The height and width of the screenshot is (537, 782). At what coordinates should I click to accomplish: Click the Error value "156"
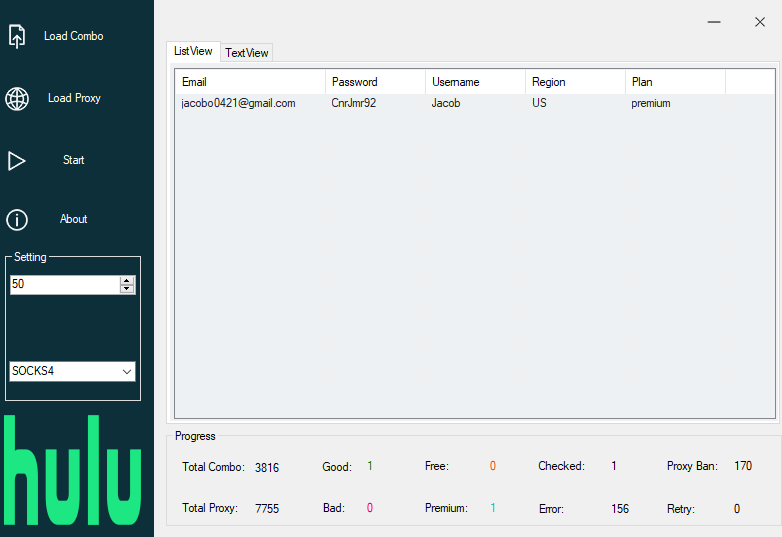620,509
